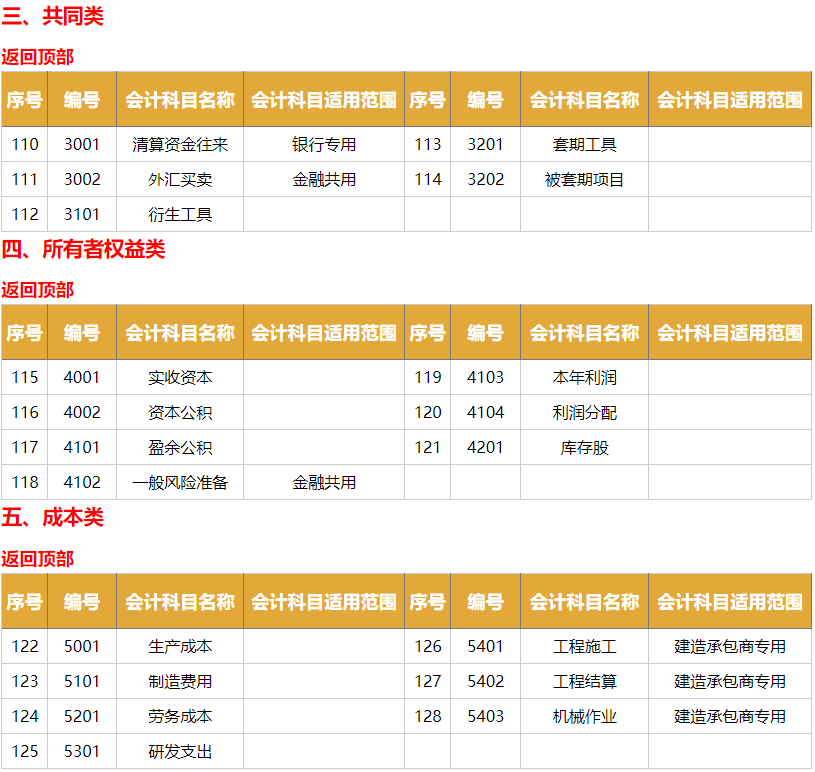The image size is (815, 772).
Task: Click the 工程施工 row's 建造承包商专用 cell
Action: [730, 647]
